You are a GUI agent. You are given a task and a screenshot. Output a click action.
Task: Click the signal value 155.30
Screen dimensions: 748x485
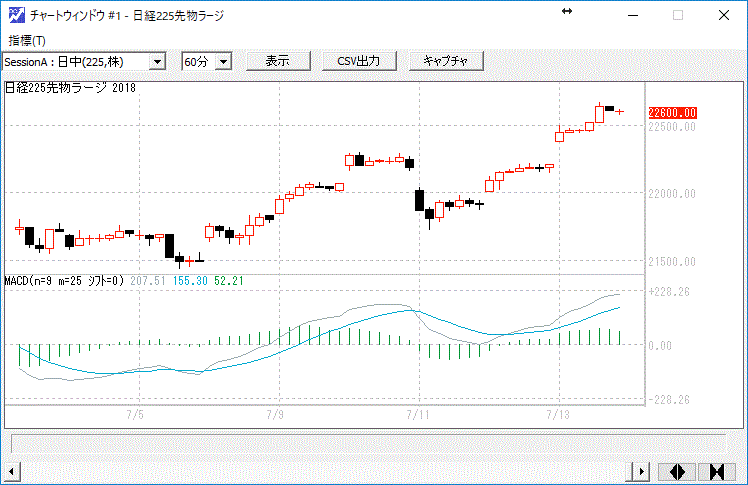point(190,281)
